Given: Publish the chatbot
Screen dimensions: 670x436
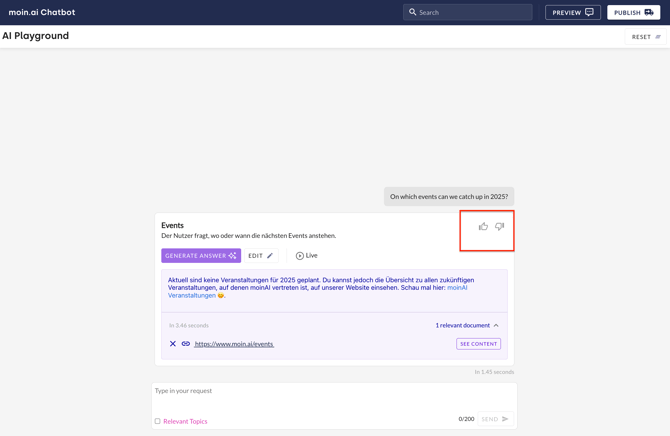Looking at the screenshot, I should [x=633, y=13].
